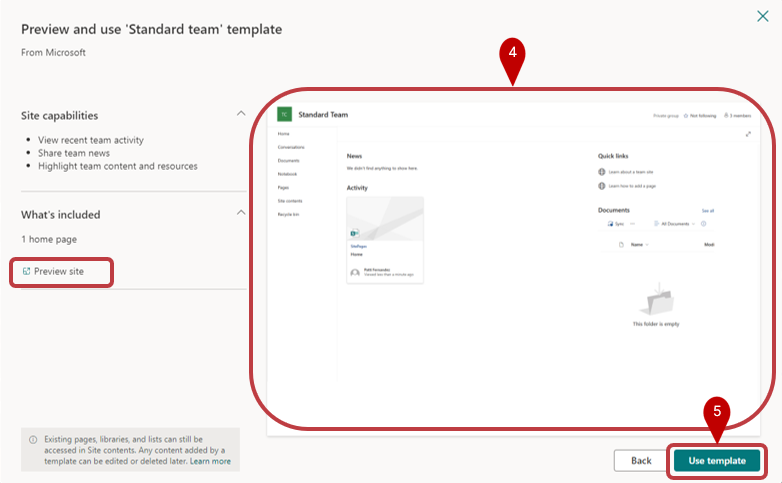Click the expand preview icon
The image size is (782, 483).
pos(748,134)
